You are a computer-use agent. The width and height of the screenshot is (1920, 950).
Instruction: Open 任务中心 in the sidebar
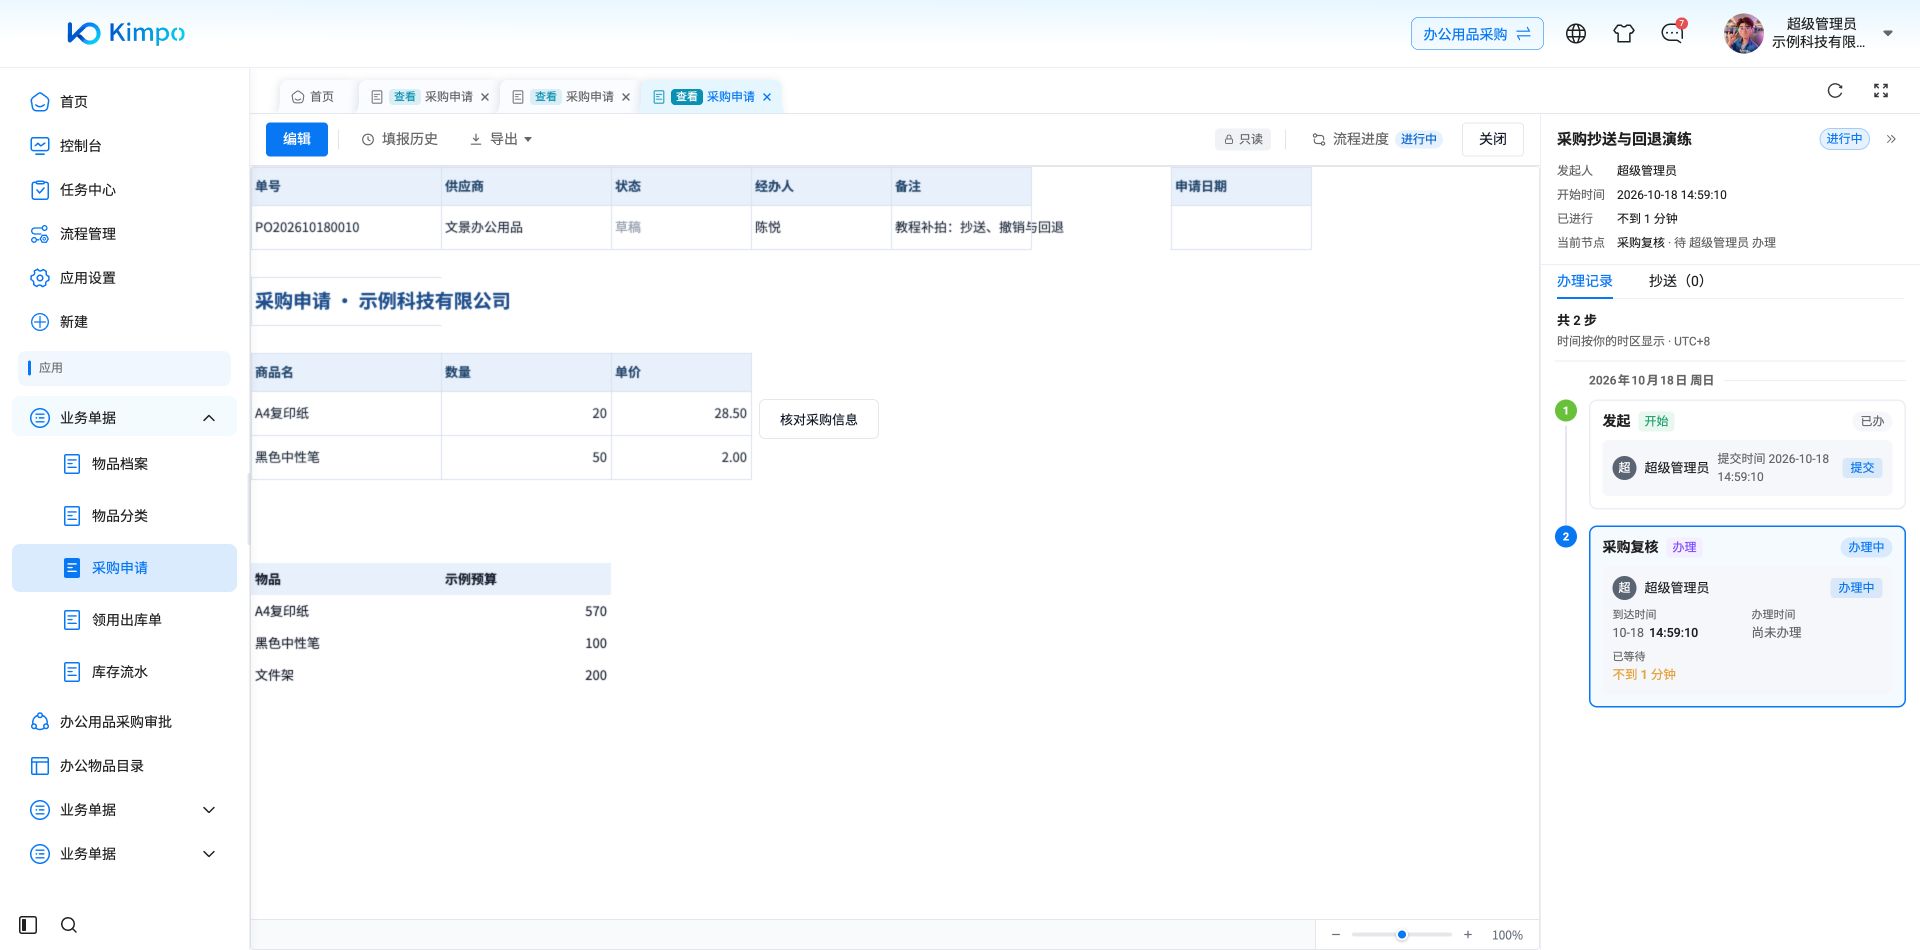(124, 190)
